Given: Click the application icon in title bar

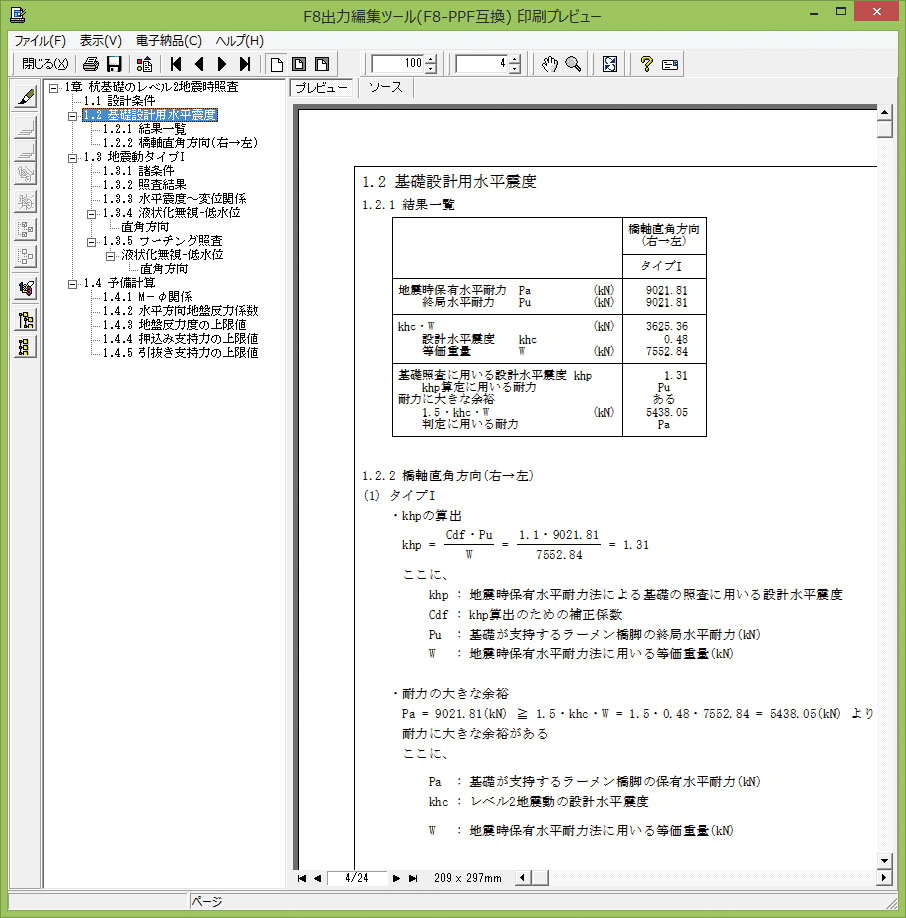Looking at the screenshot, I should coord(18,14).
